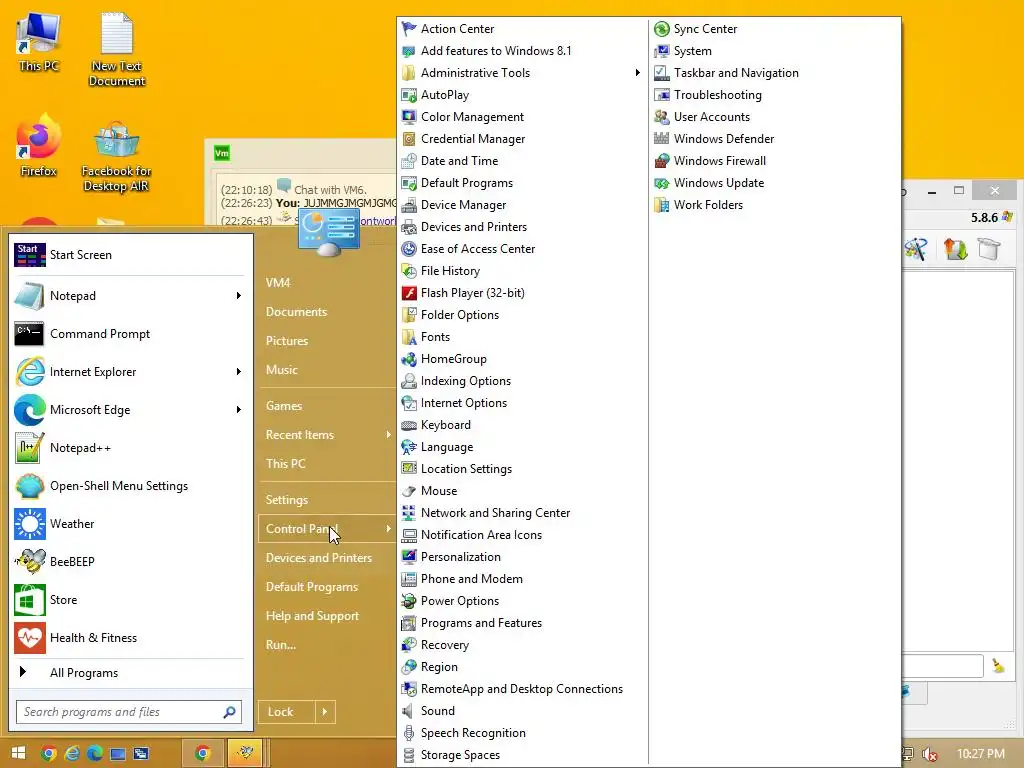Expand Microsoft Edge jump list arrow
This screenshot has height=768, width=1024.
pos(238,409)
